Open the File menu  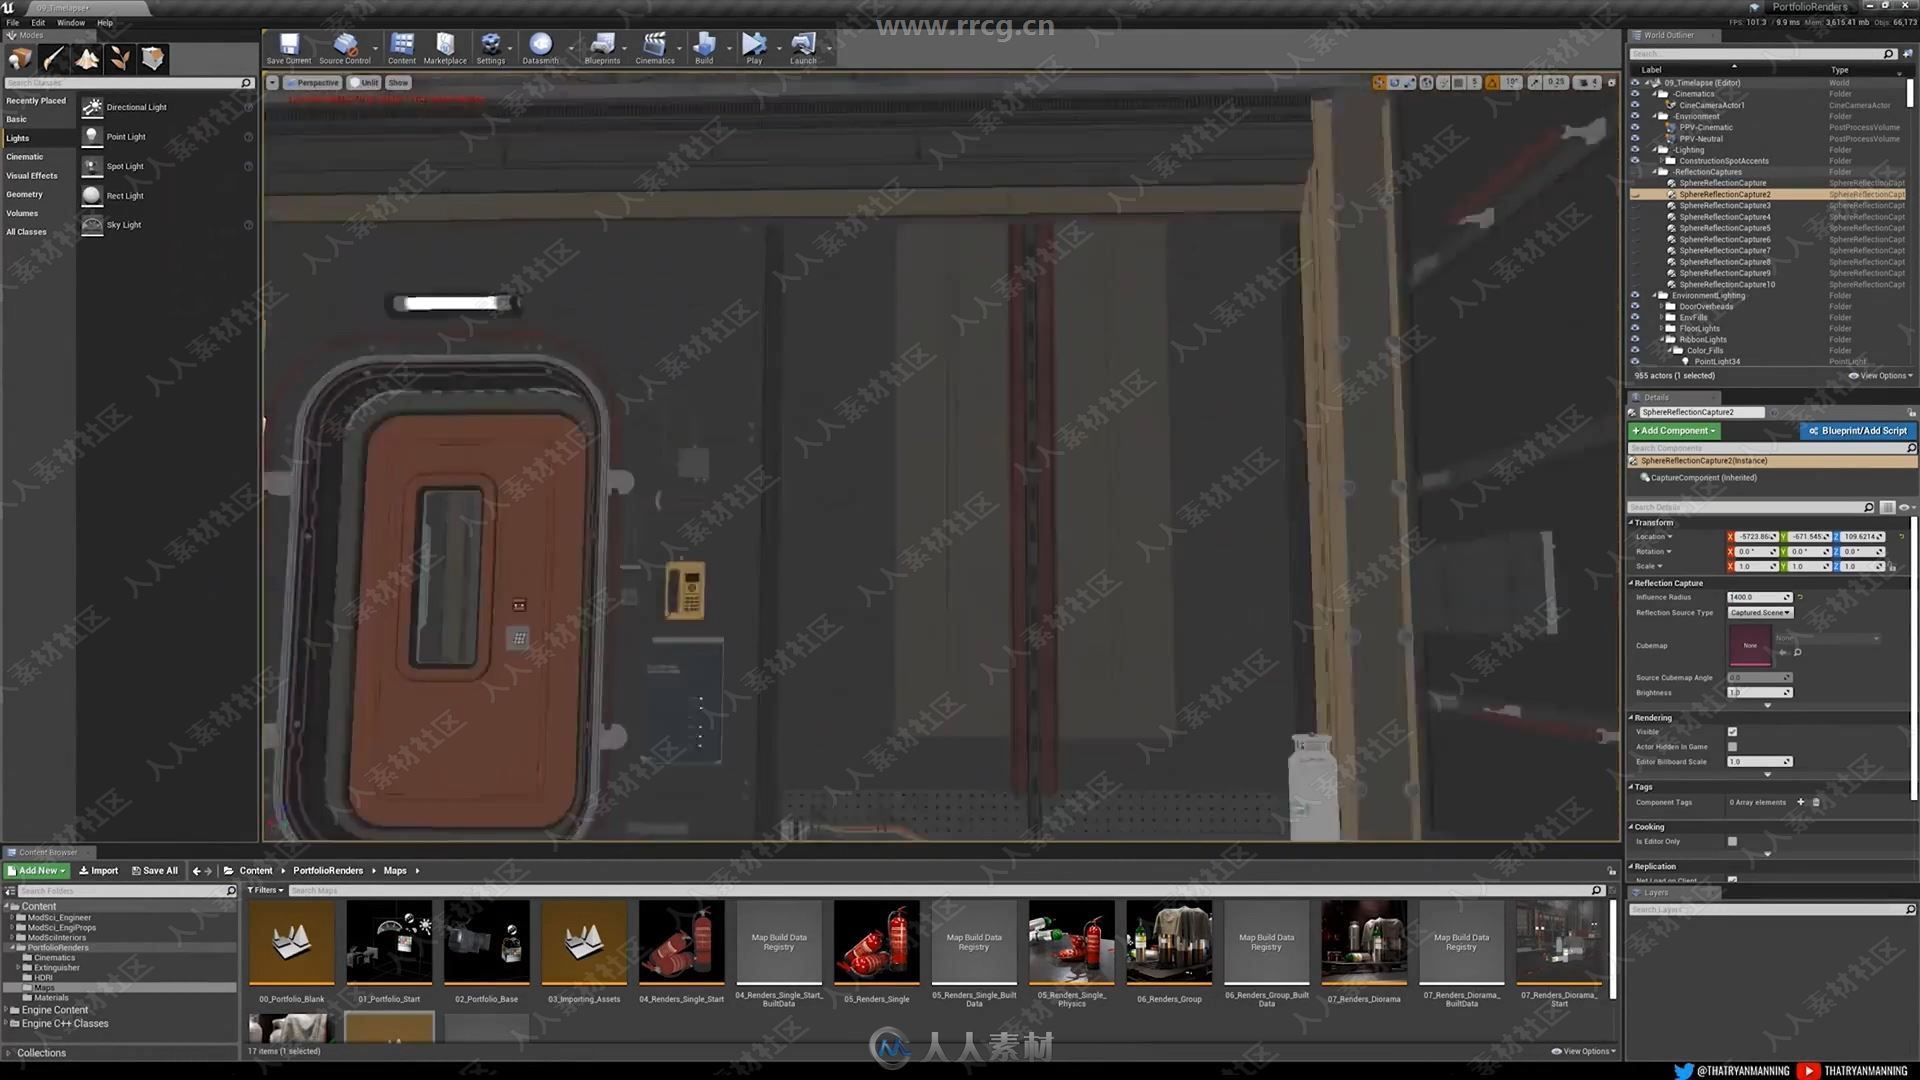13,22
